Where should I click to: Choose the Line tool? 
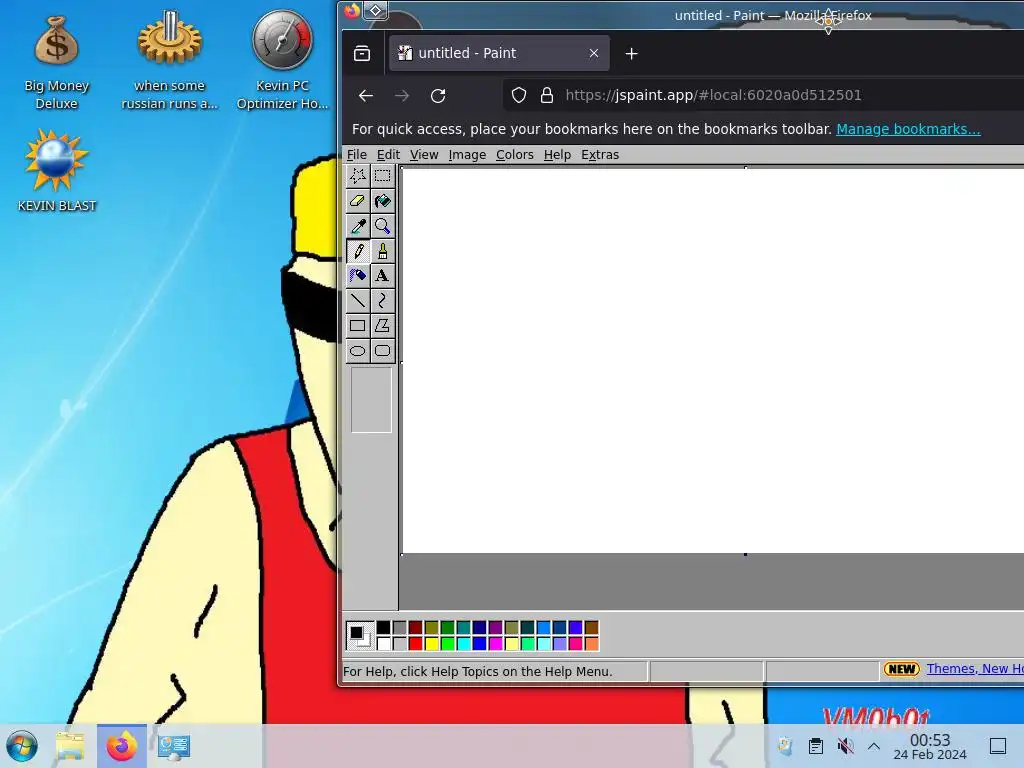coord(357,300)
